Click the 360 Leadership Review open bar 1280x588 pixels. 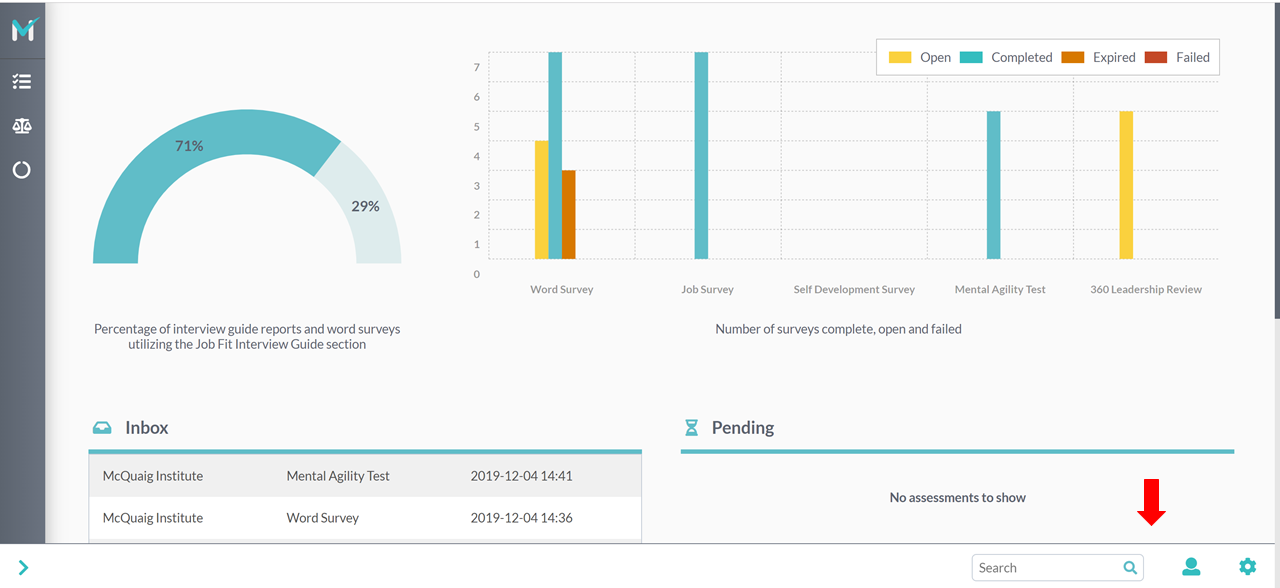click(1126, 185)
